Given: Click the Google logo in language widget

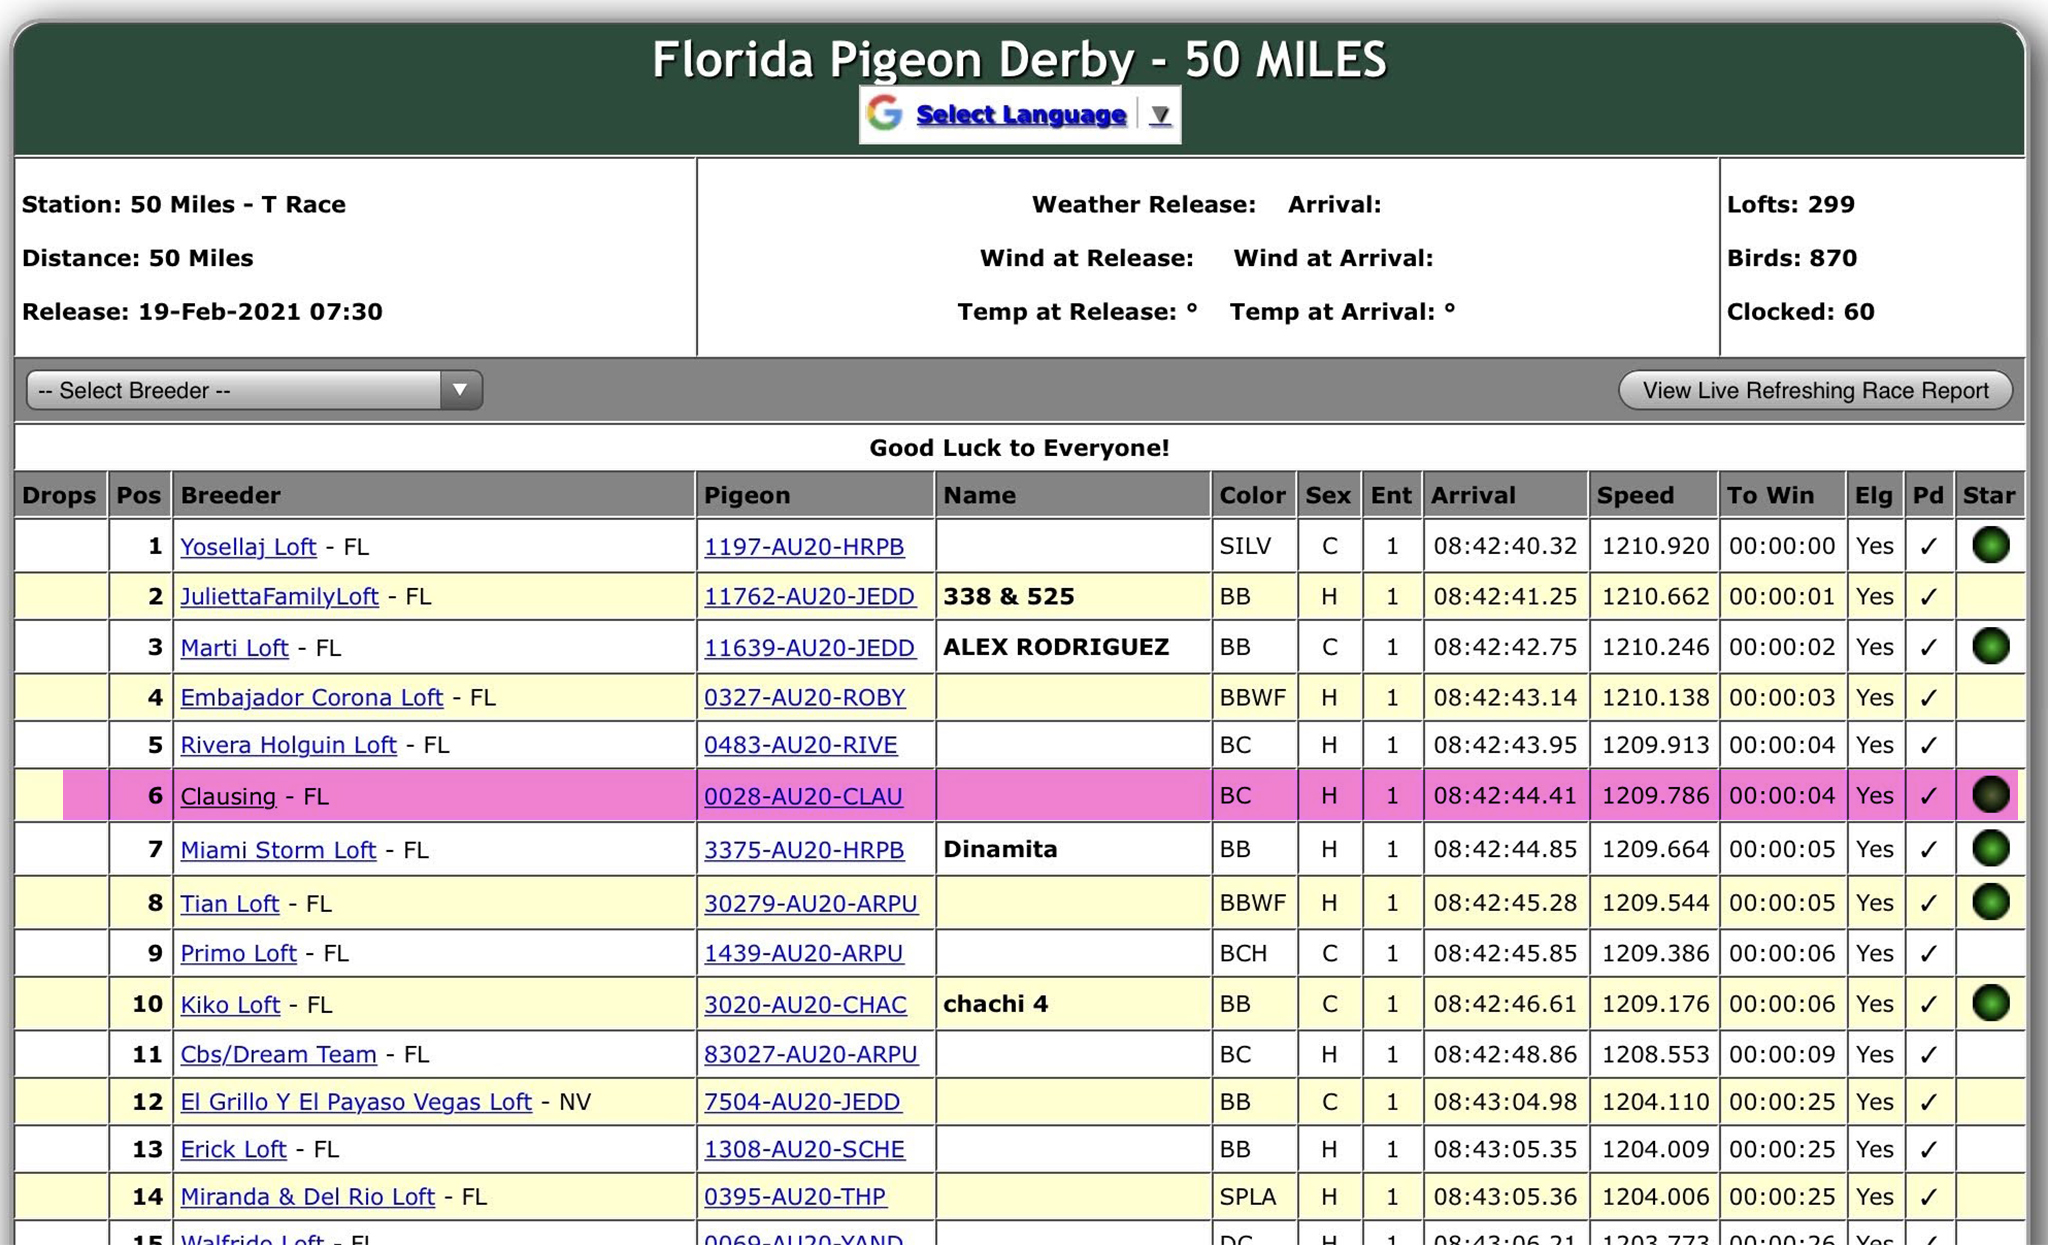Looking at the screenshot, I should [x=884, y=114].
